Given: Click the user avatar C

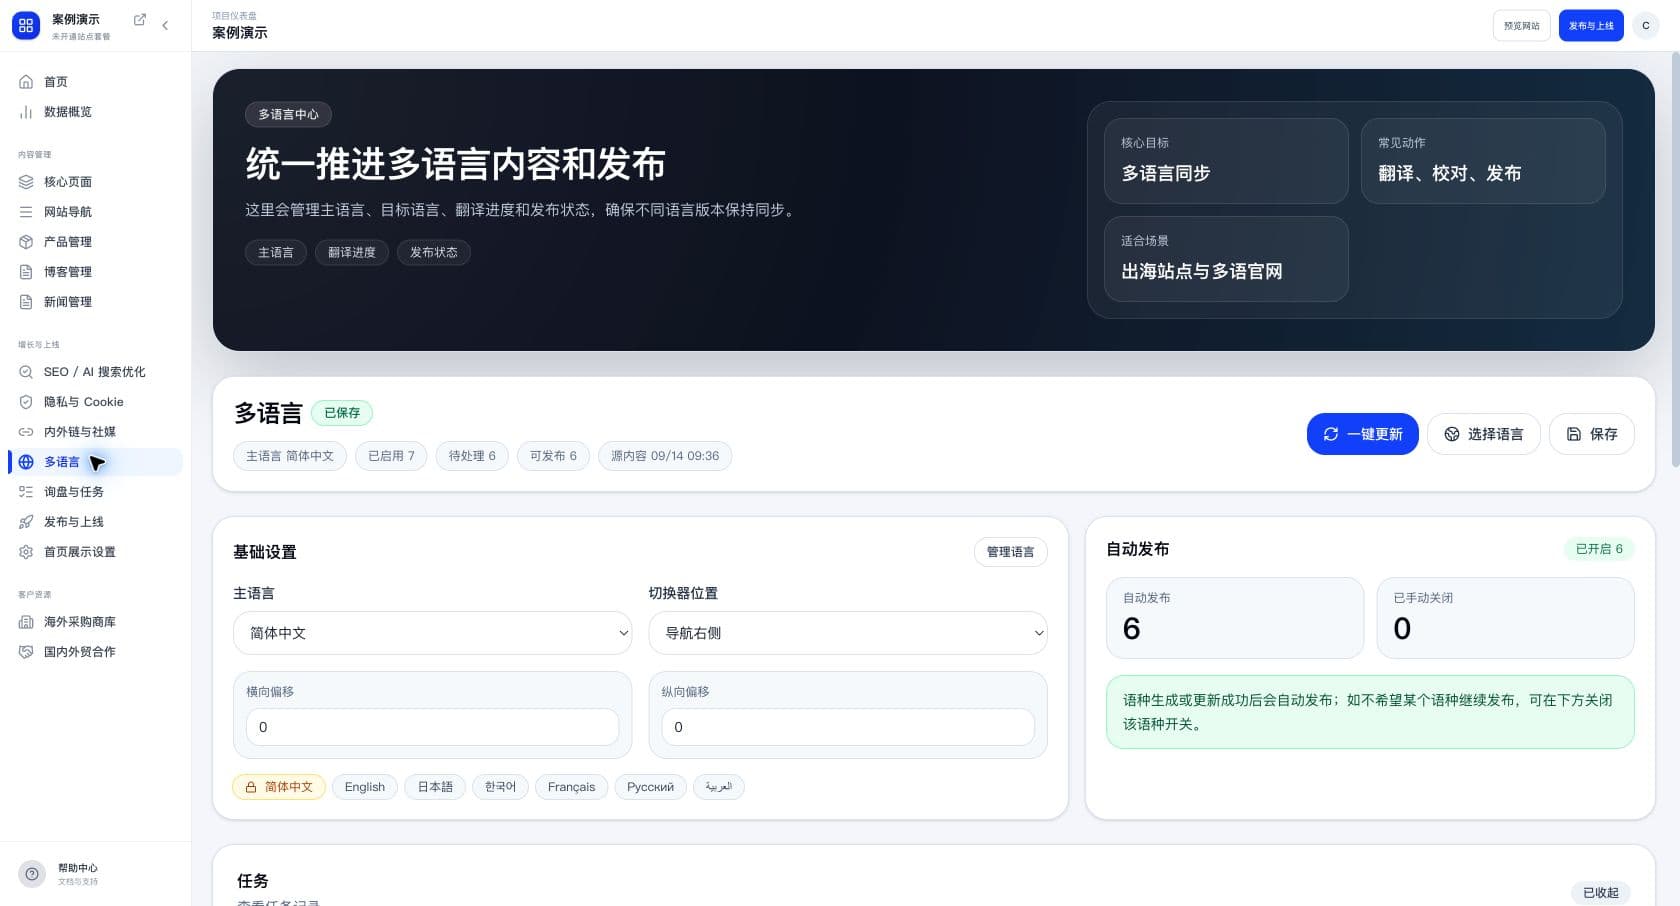Looking at the screenshot, I should point(1646,26).
